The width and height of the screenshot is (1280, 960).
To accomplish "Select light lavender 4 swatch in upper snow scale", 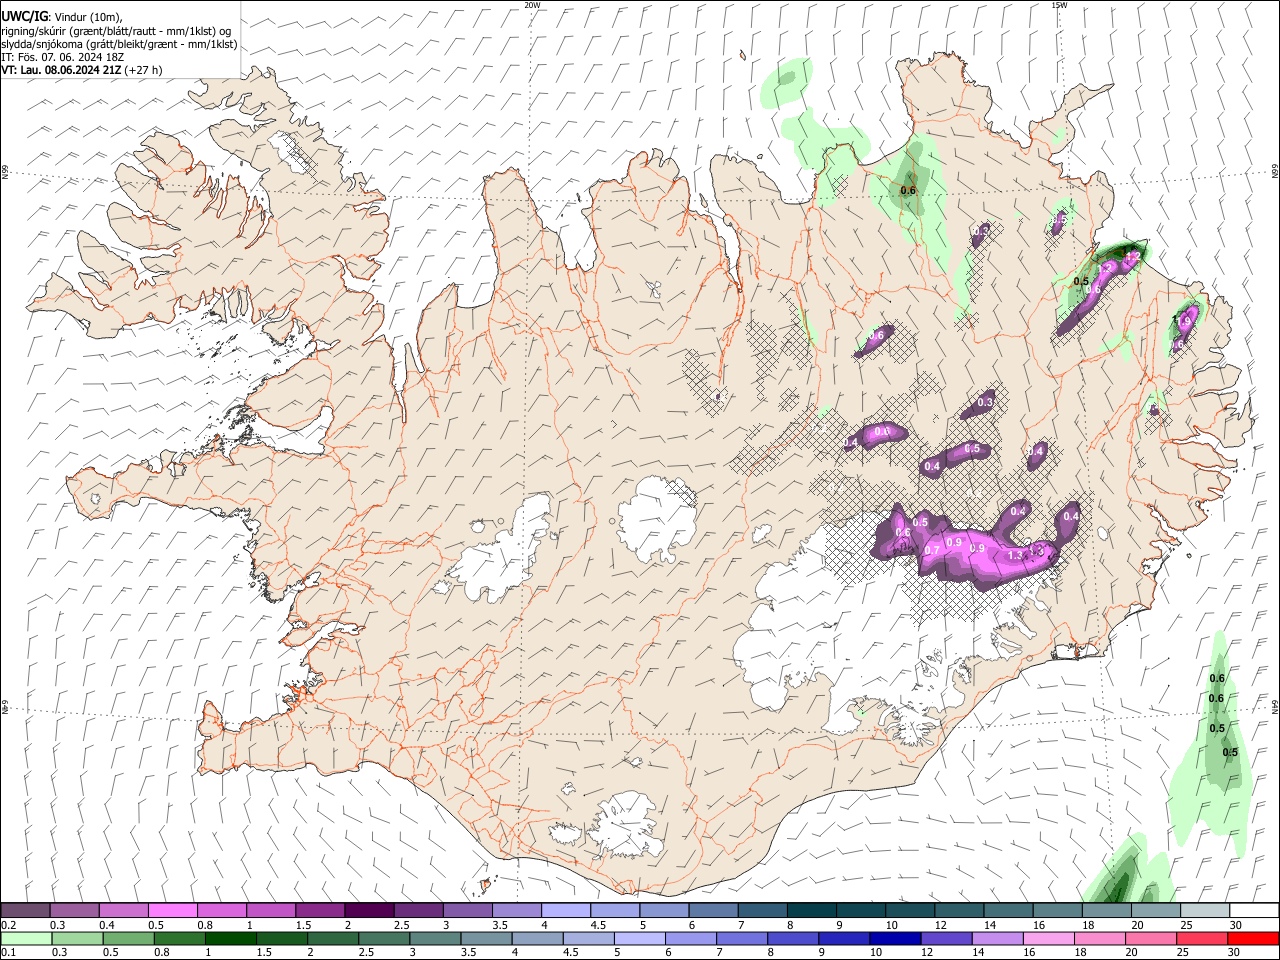I will tap(564, 910).
